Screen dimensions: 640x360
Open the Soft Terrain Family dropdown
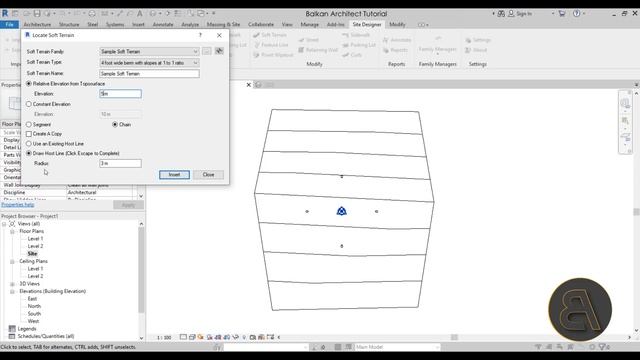[x=149, y=51]
